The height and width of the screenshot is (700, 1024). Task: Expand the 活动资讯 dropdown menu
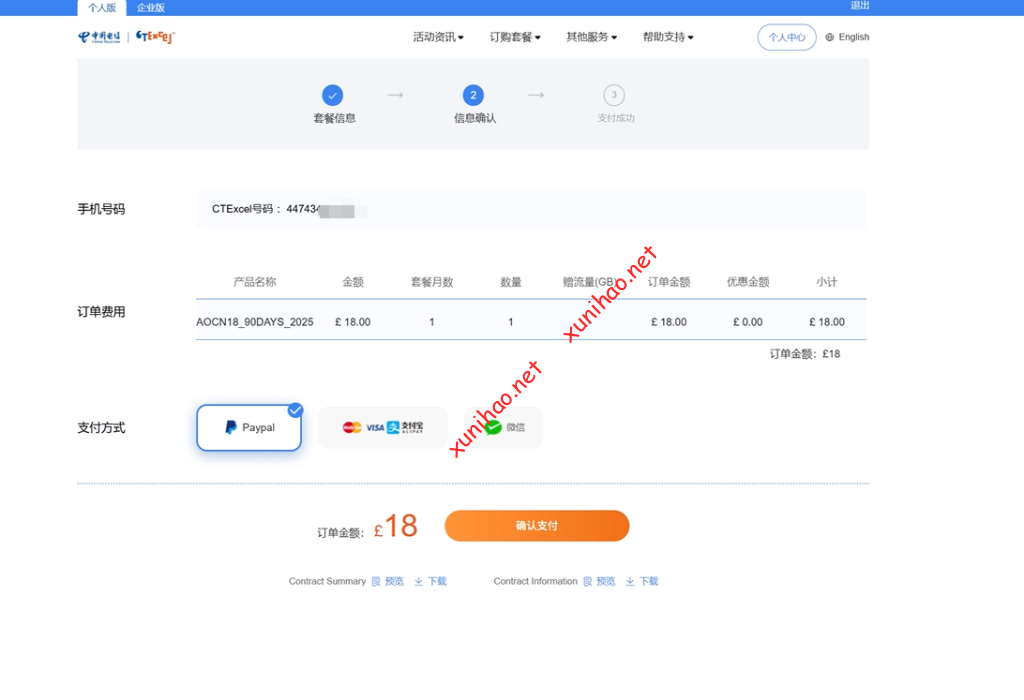click(438, 37)
